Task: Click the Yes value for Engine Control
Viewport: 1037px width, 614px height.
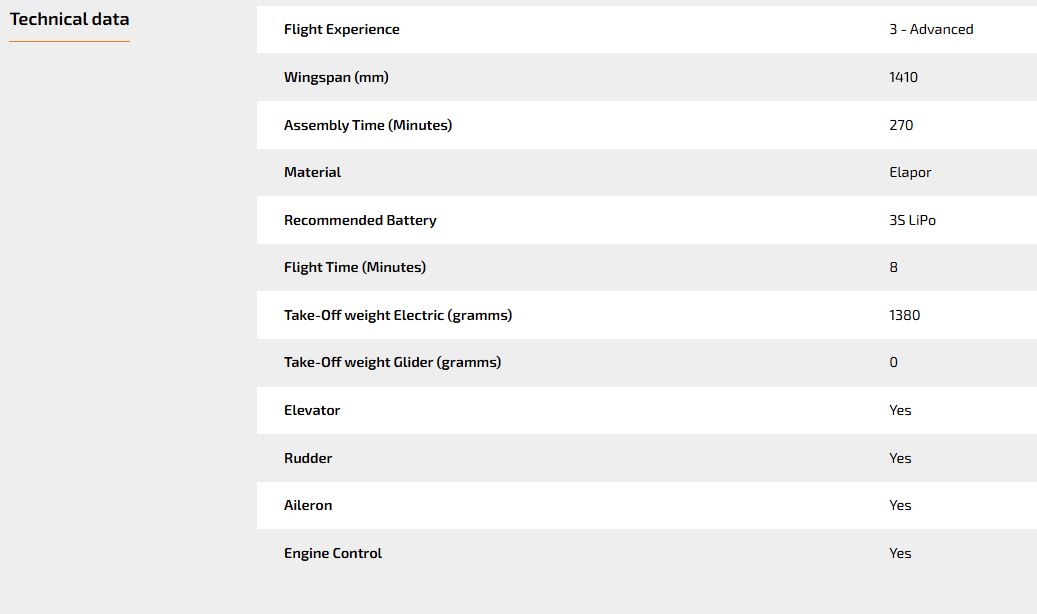Action: pos(900,553)
